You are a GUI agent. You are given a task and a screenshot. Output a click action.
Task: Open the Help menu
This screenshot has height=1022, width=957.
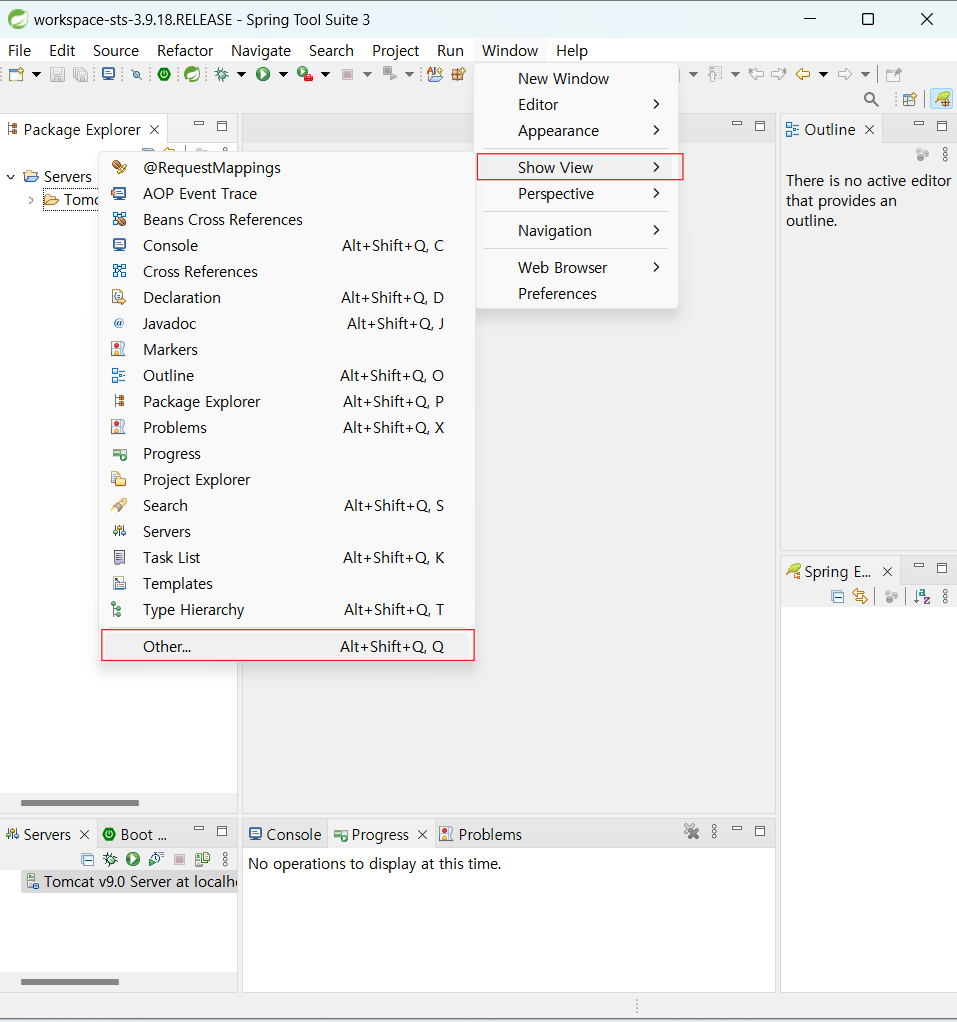[572, 50]
